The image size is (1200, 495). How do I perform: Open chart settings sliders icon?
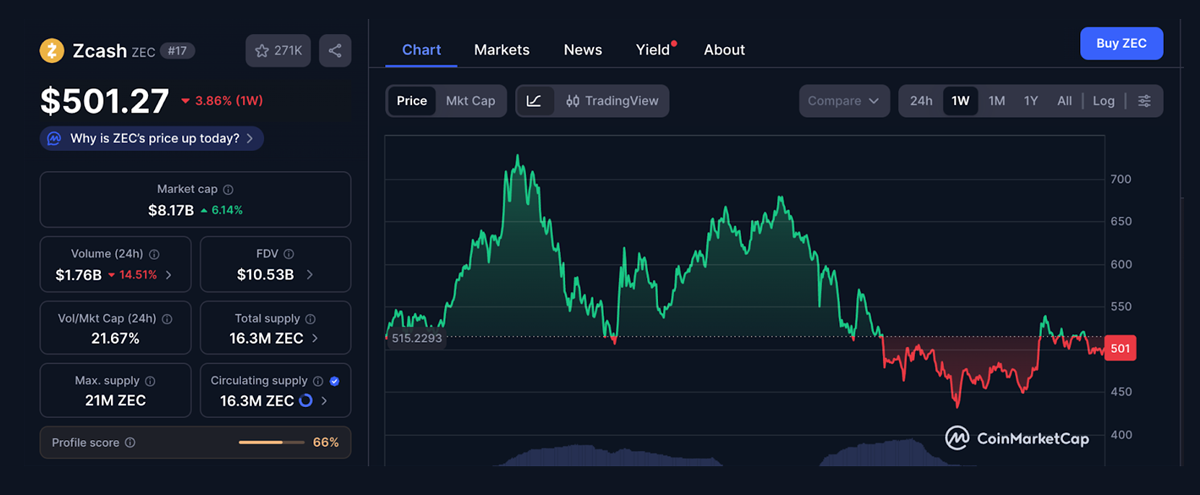pos(1145,101)
